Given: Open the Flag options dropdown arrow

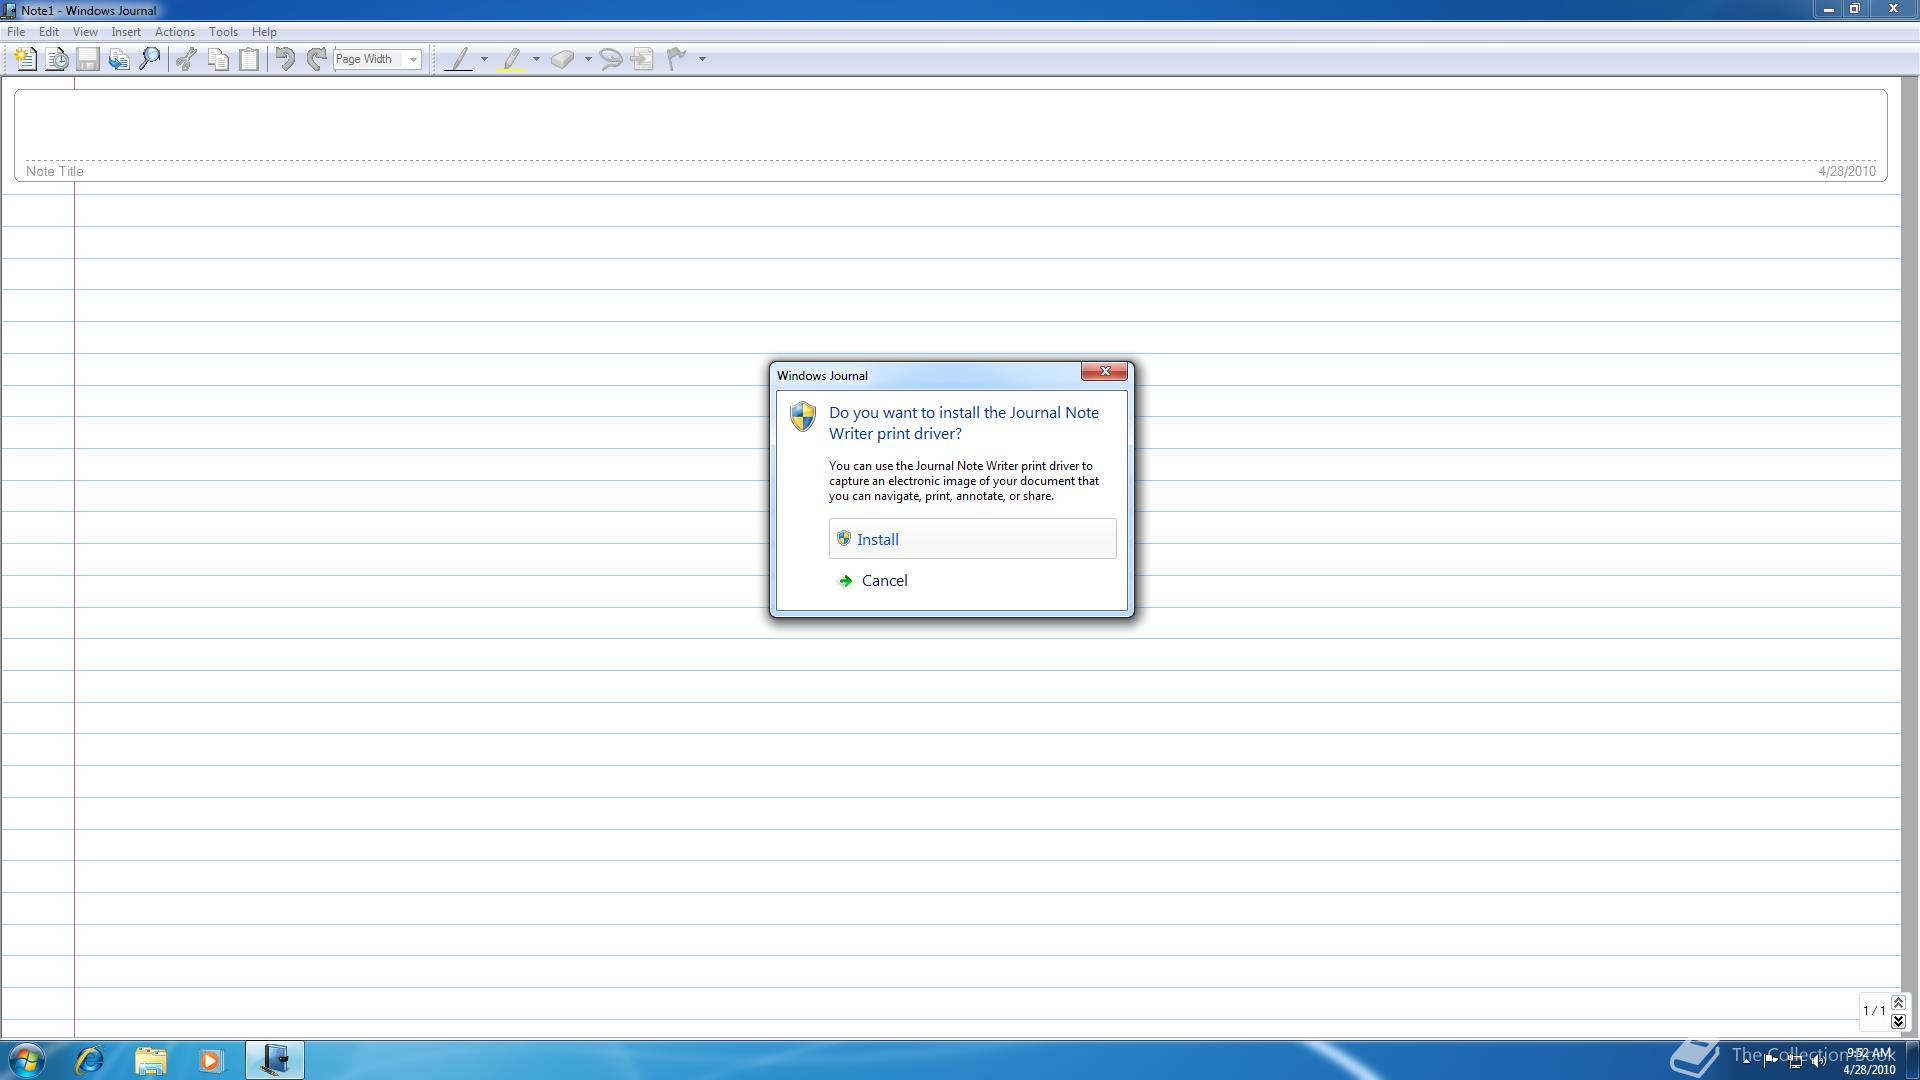Looking at the screenshot, I should (x=702, y=59).
